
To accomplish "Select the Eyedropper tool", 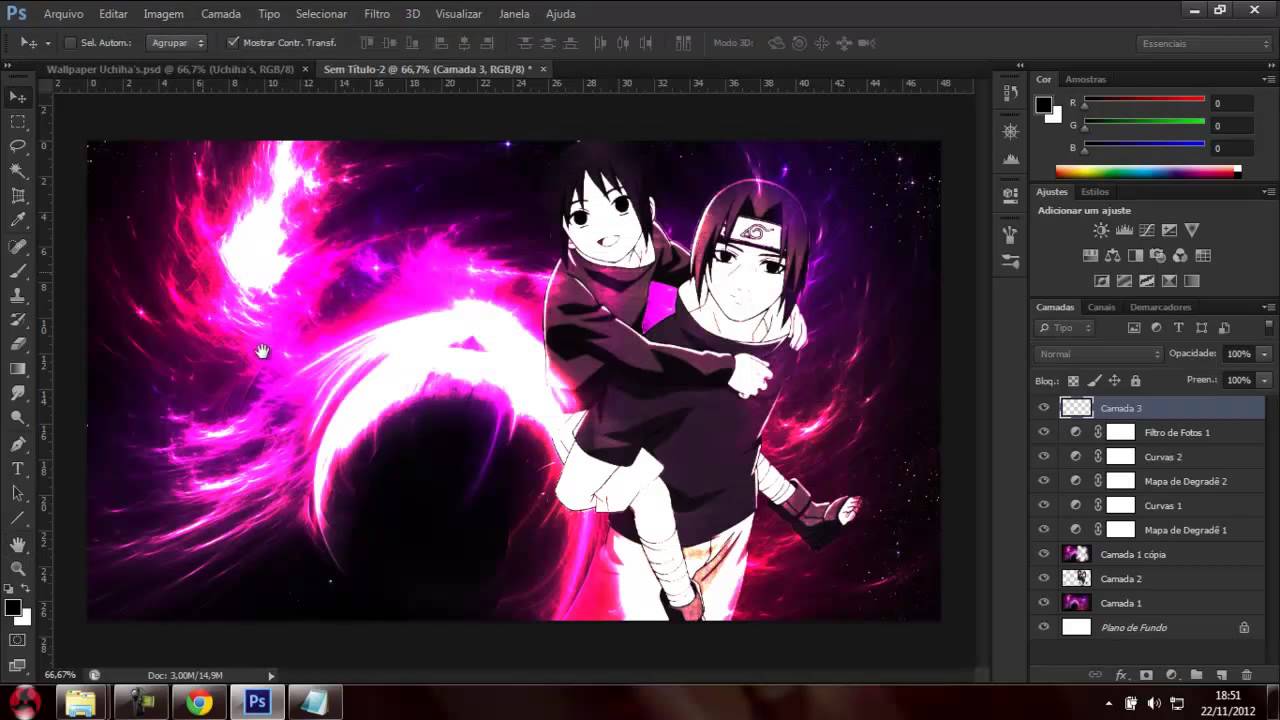I will (x=18, y=221).
